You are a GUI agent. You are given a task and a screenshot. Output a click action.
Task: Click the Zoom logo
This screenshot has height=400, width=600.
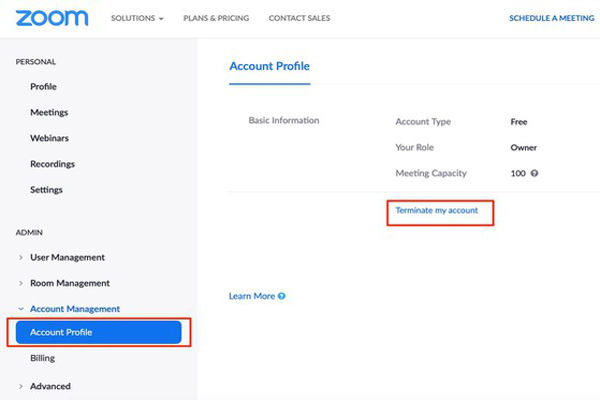(51, 18)
